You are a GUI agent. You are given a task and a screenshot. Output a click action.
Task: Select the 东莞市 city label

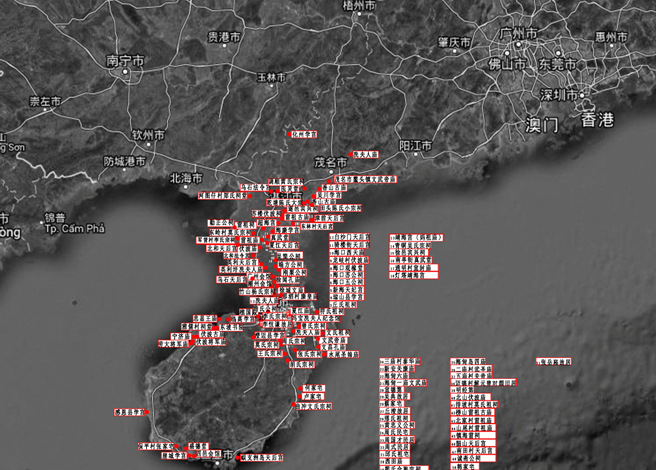pos(559,64)
